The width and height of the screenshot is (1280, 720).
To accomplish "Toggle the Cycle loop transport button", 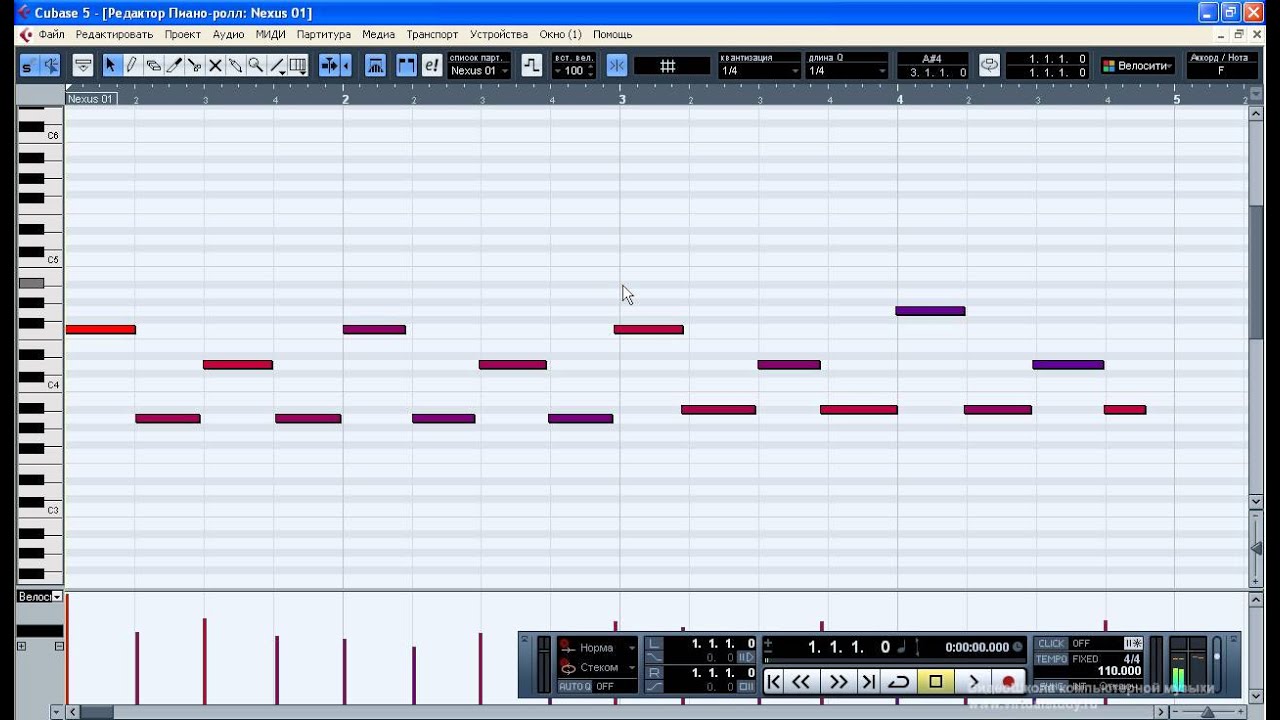I will [899, 682].
